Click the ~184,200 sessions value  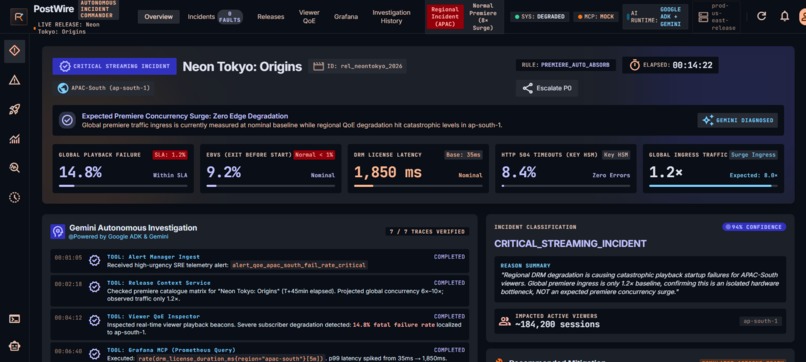(557, 324)
